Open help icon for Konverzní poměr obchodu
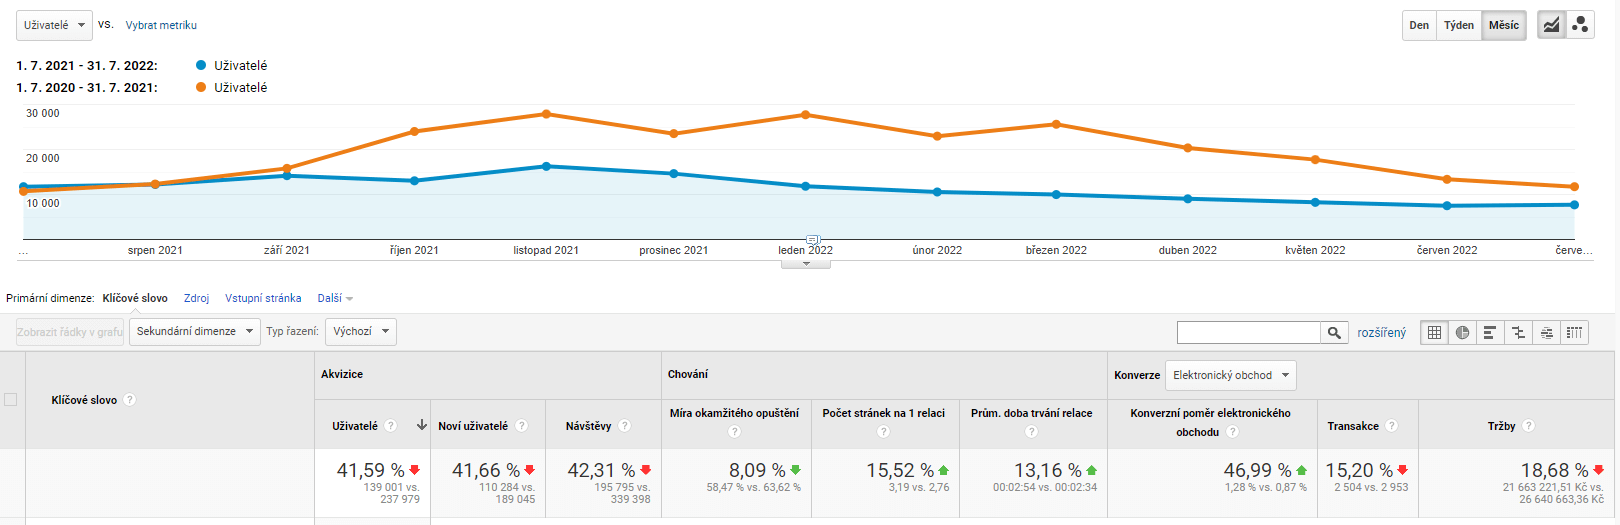The width and height of the screenshot is (1620, 525). click(x=1233, y=432)
